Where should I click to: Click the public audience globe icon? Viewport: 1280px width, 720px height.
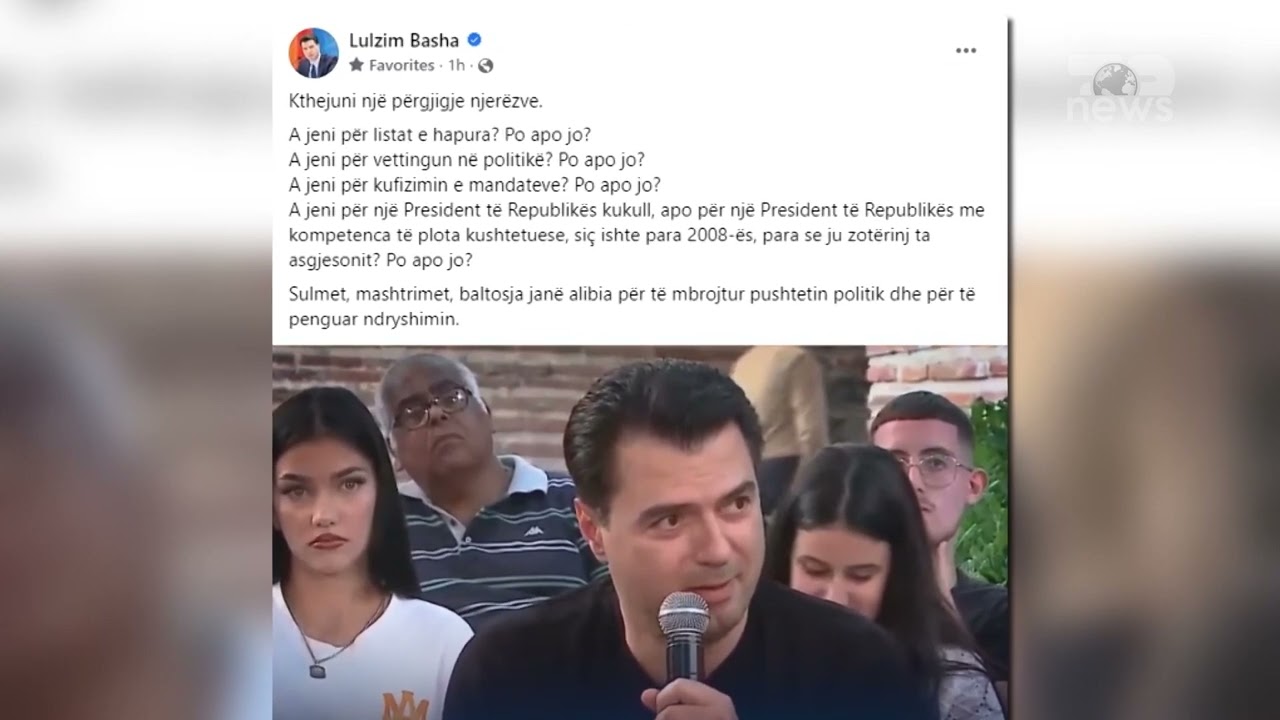(486, 65)
